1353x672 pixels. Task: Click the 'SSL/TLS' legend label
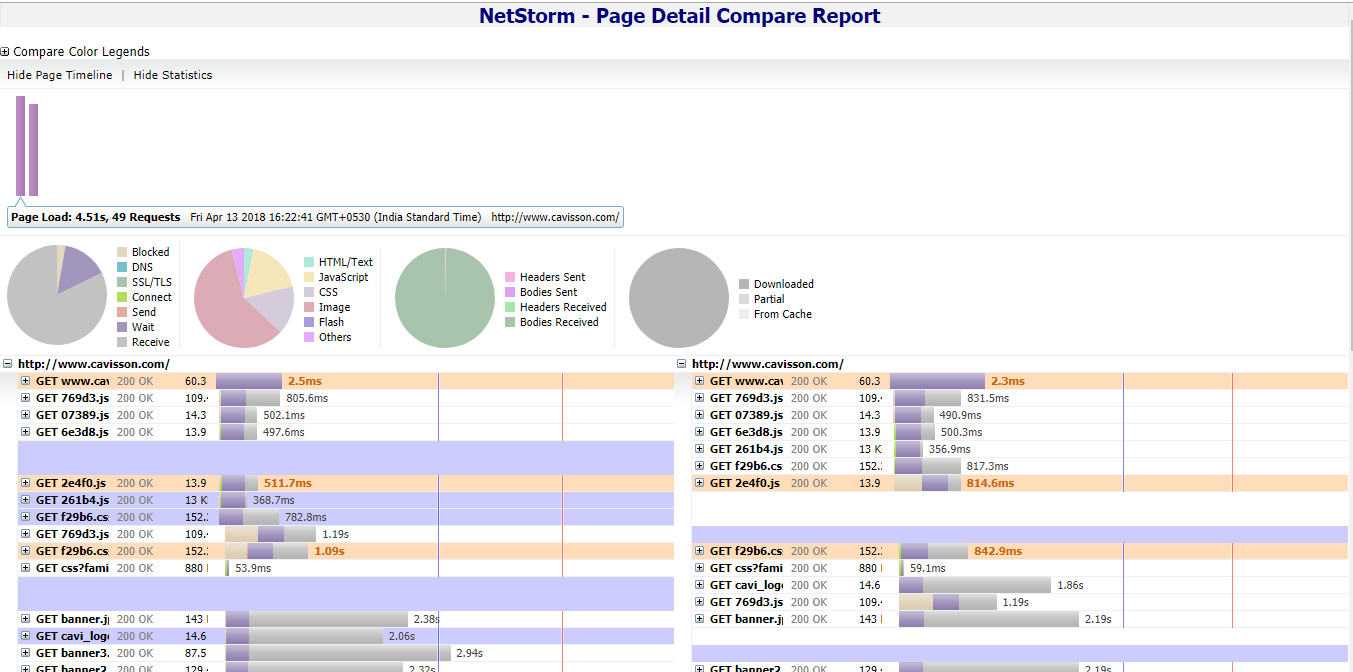coord(152,282)
